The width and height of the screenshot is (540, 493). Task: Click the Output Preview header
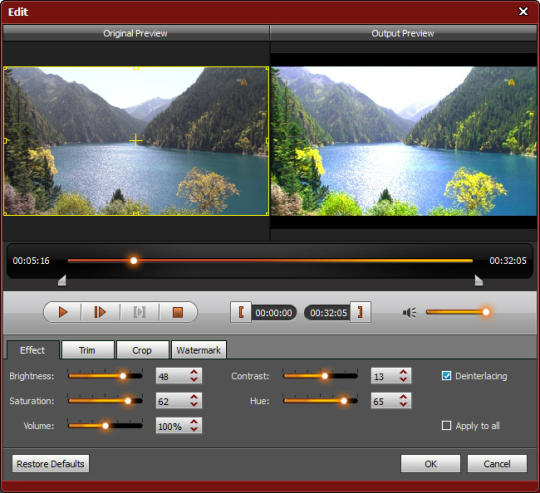(x=403, y=33)
